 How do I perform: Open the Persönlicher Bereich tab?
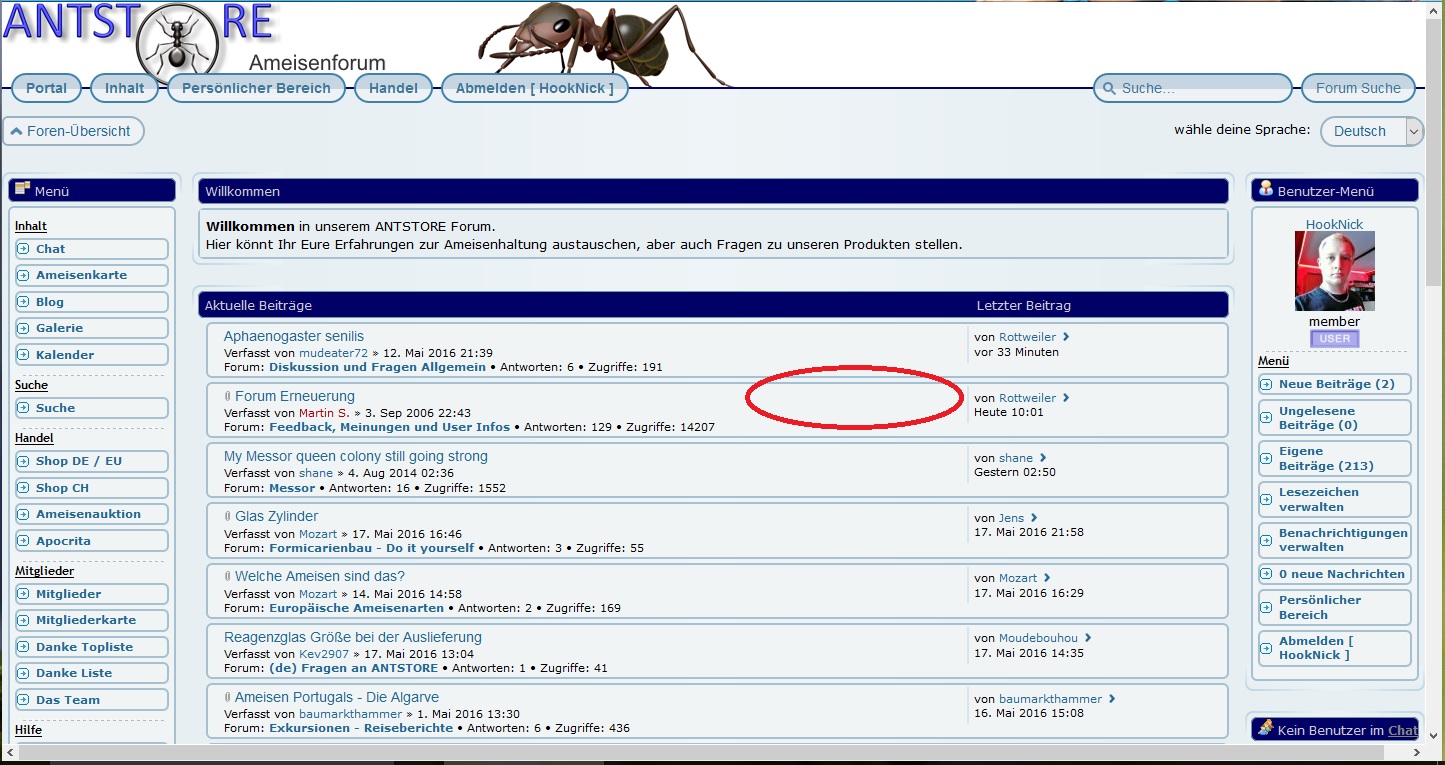click(x=256, y=88)
